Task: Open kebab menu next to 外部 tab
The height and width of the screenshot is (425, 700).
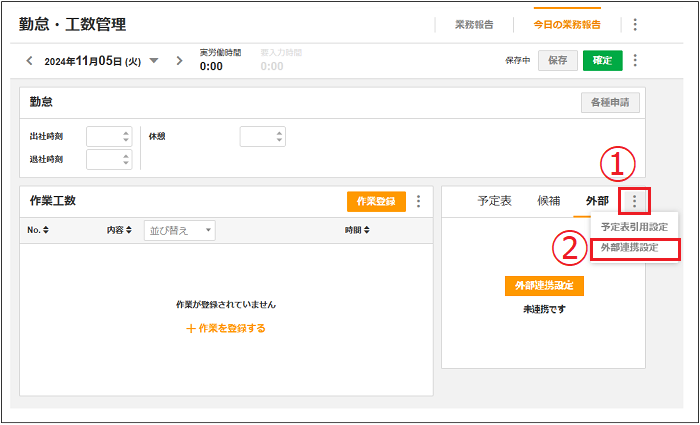Action: pos(634,202)
